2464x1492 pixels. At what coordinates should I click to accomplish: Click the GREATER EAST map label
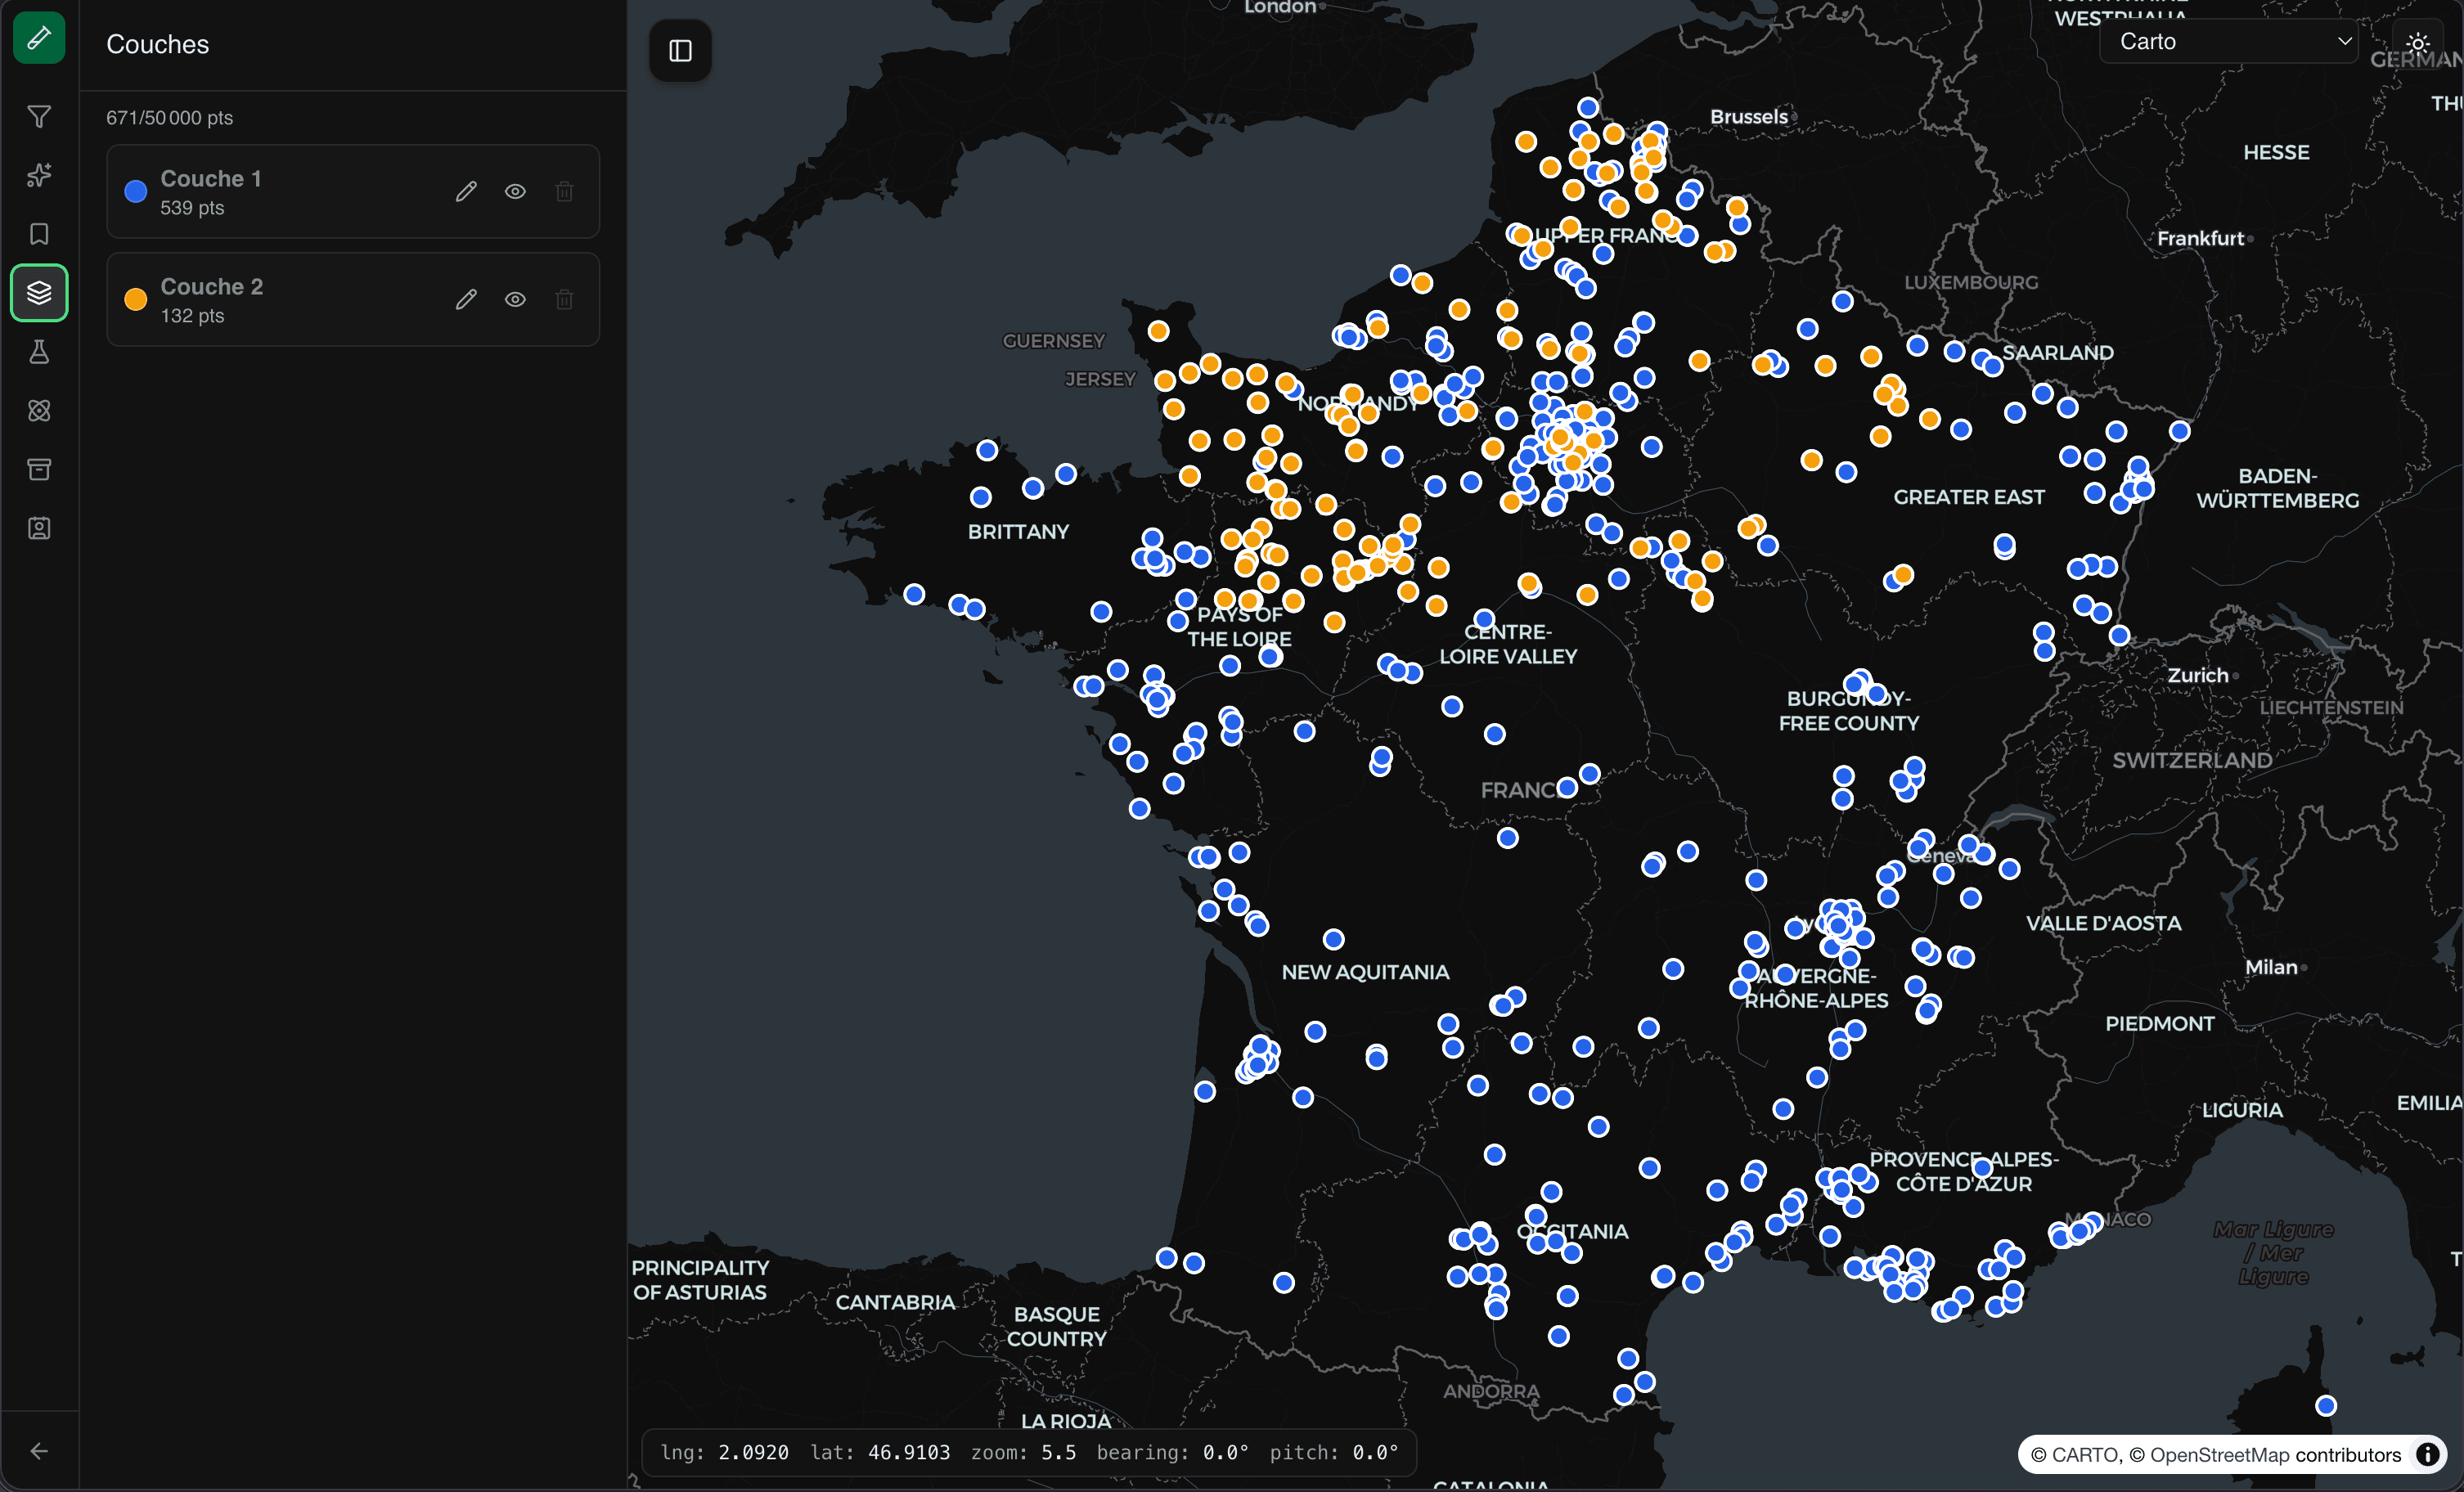point(1969,497)
